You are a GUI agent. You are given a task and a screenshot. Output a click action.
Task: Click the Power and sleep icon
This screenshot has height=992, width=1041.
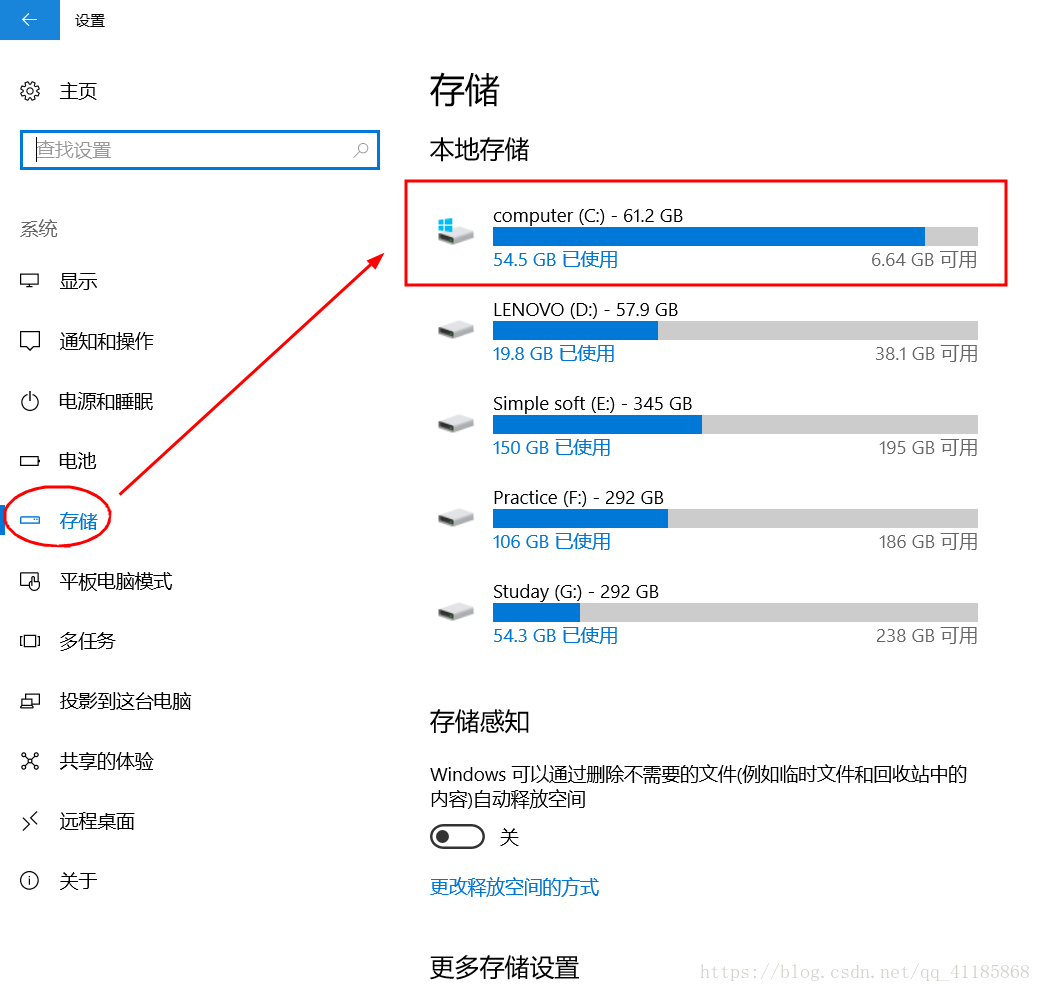pyautogui.click(x=30, y=401)
